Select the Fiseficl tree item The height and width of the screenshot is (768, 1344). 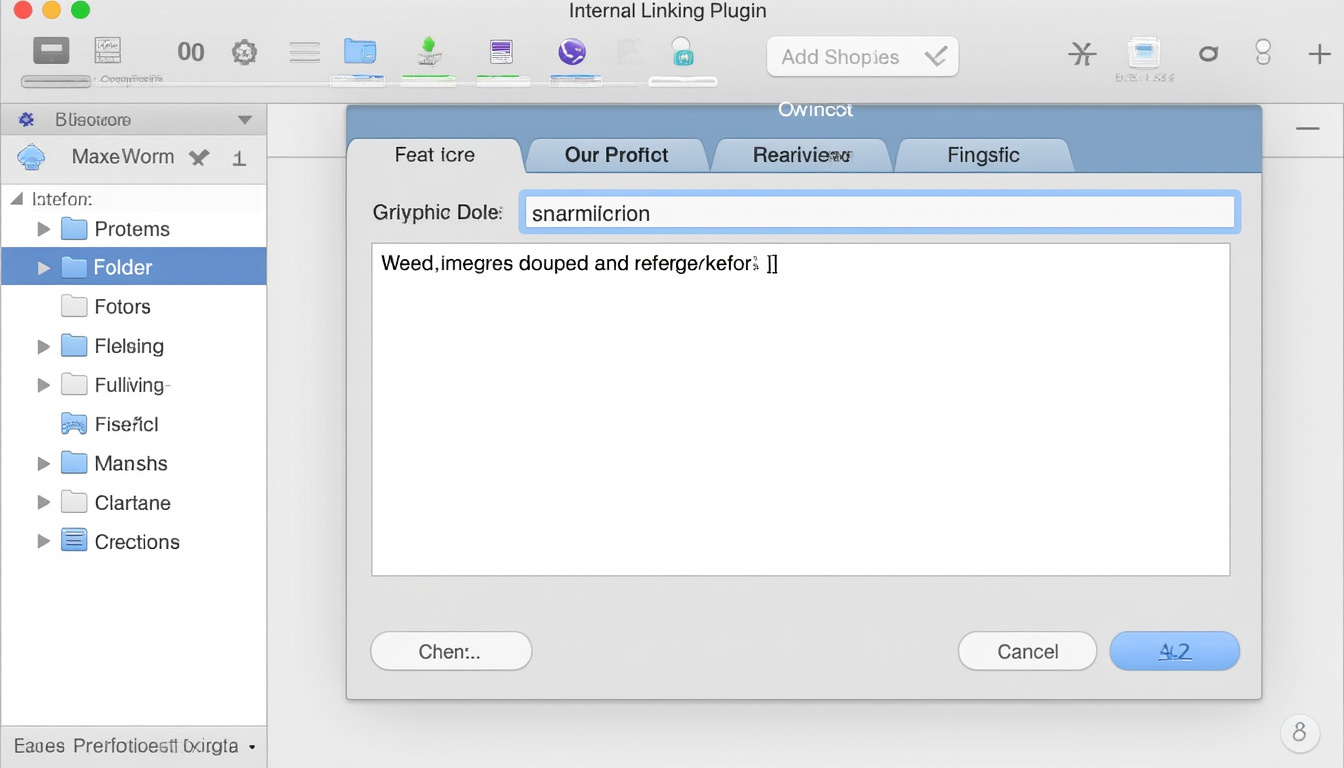coord(133,424)
